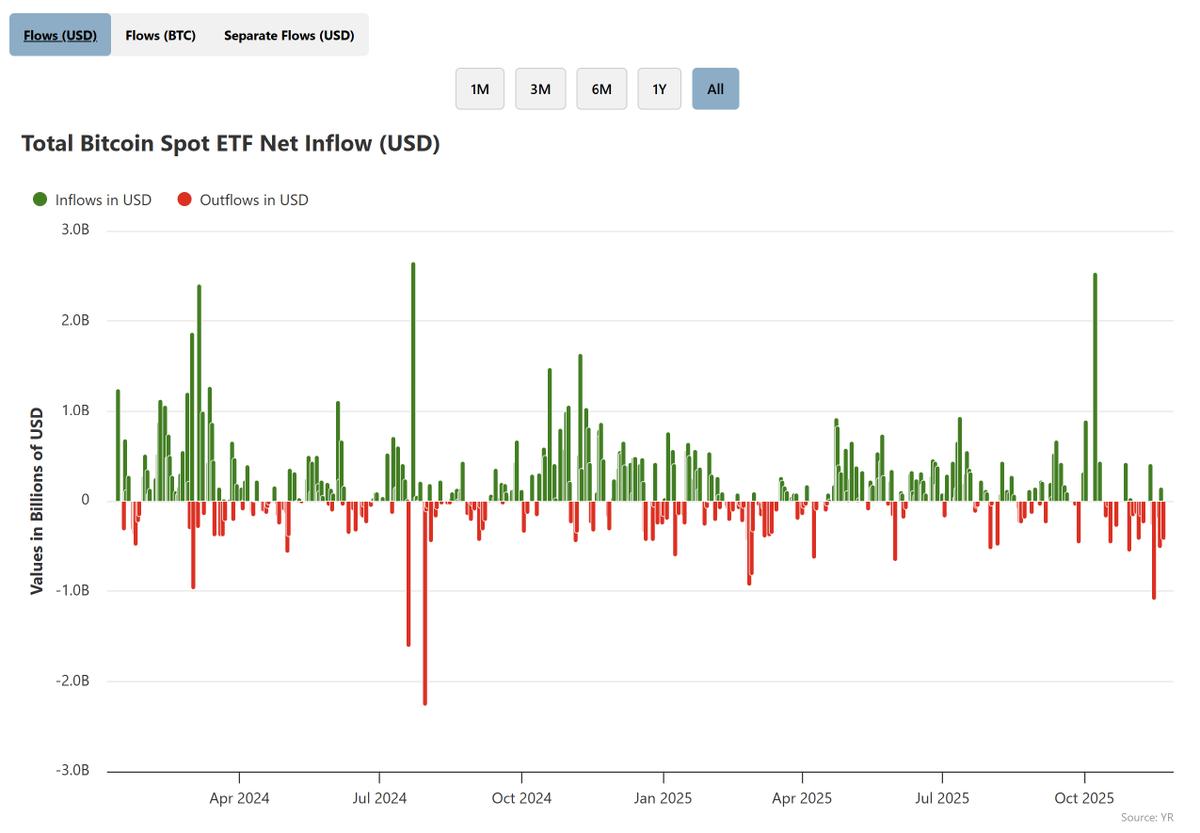The height and width of the screenshot is (833, 1200).
Task: Click the 3.0B y-axis label
Action: pos(73,231)
